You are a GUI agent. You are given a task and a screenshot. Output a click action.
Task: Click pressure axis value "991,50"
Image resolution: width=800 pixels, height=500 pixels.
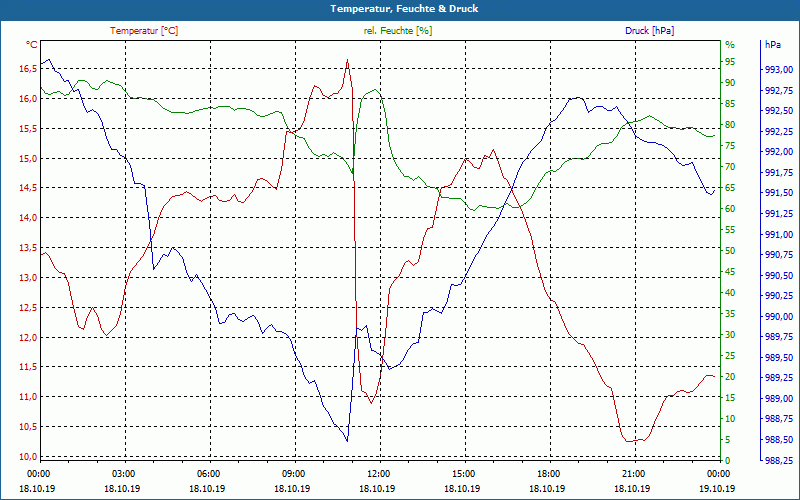click(x=779, y=193)
